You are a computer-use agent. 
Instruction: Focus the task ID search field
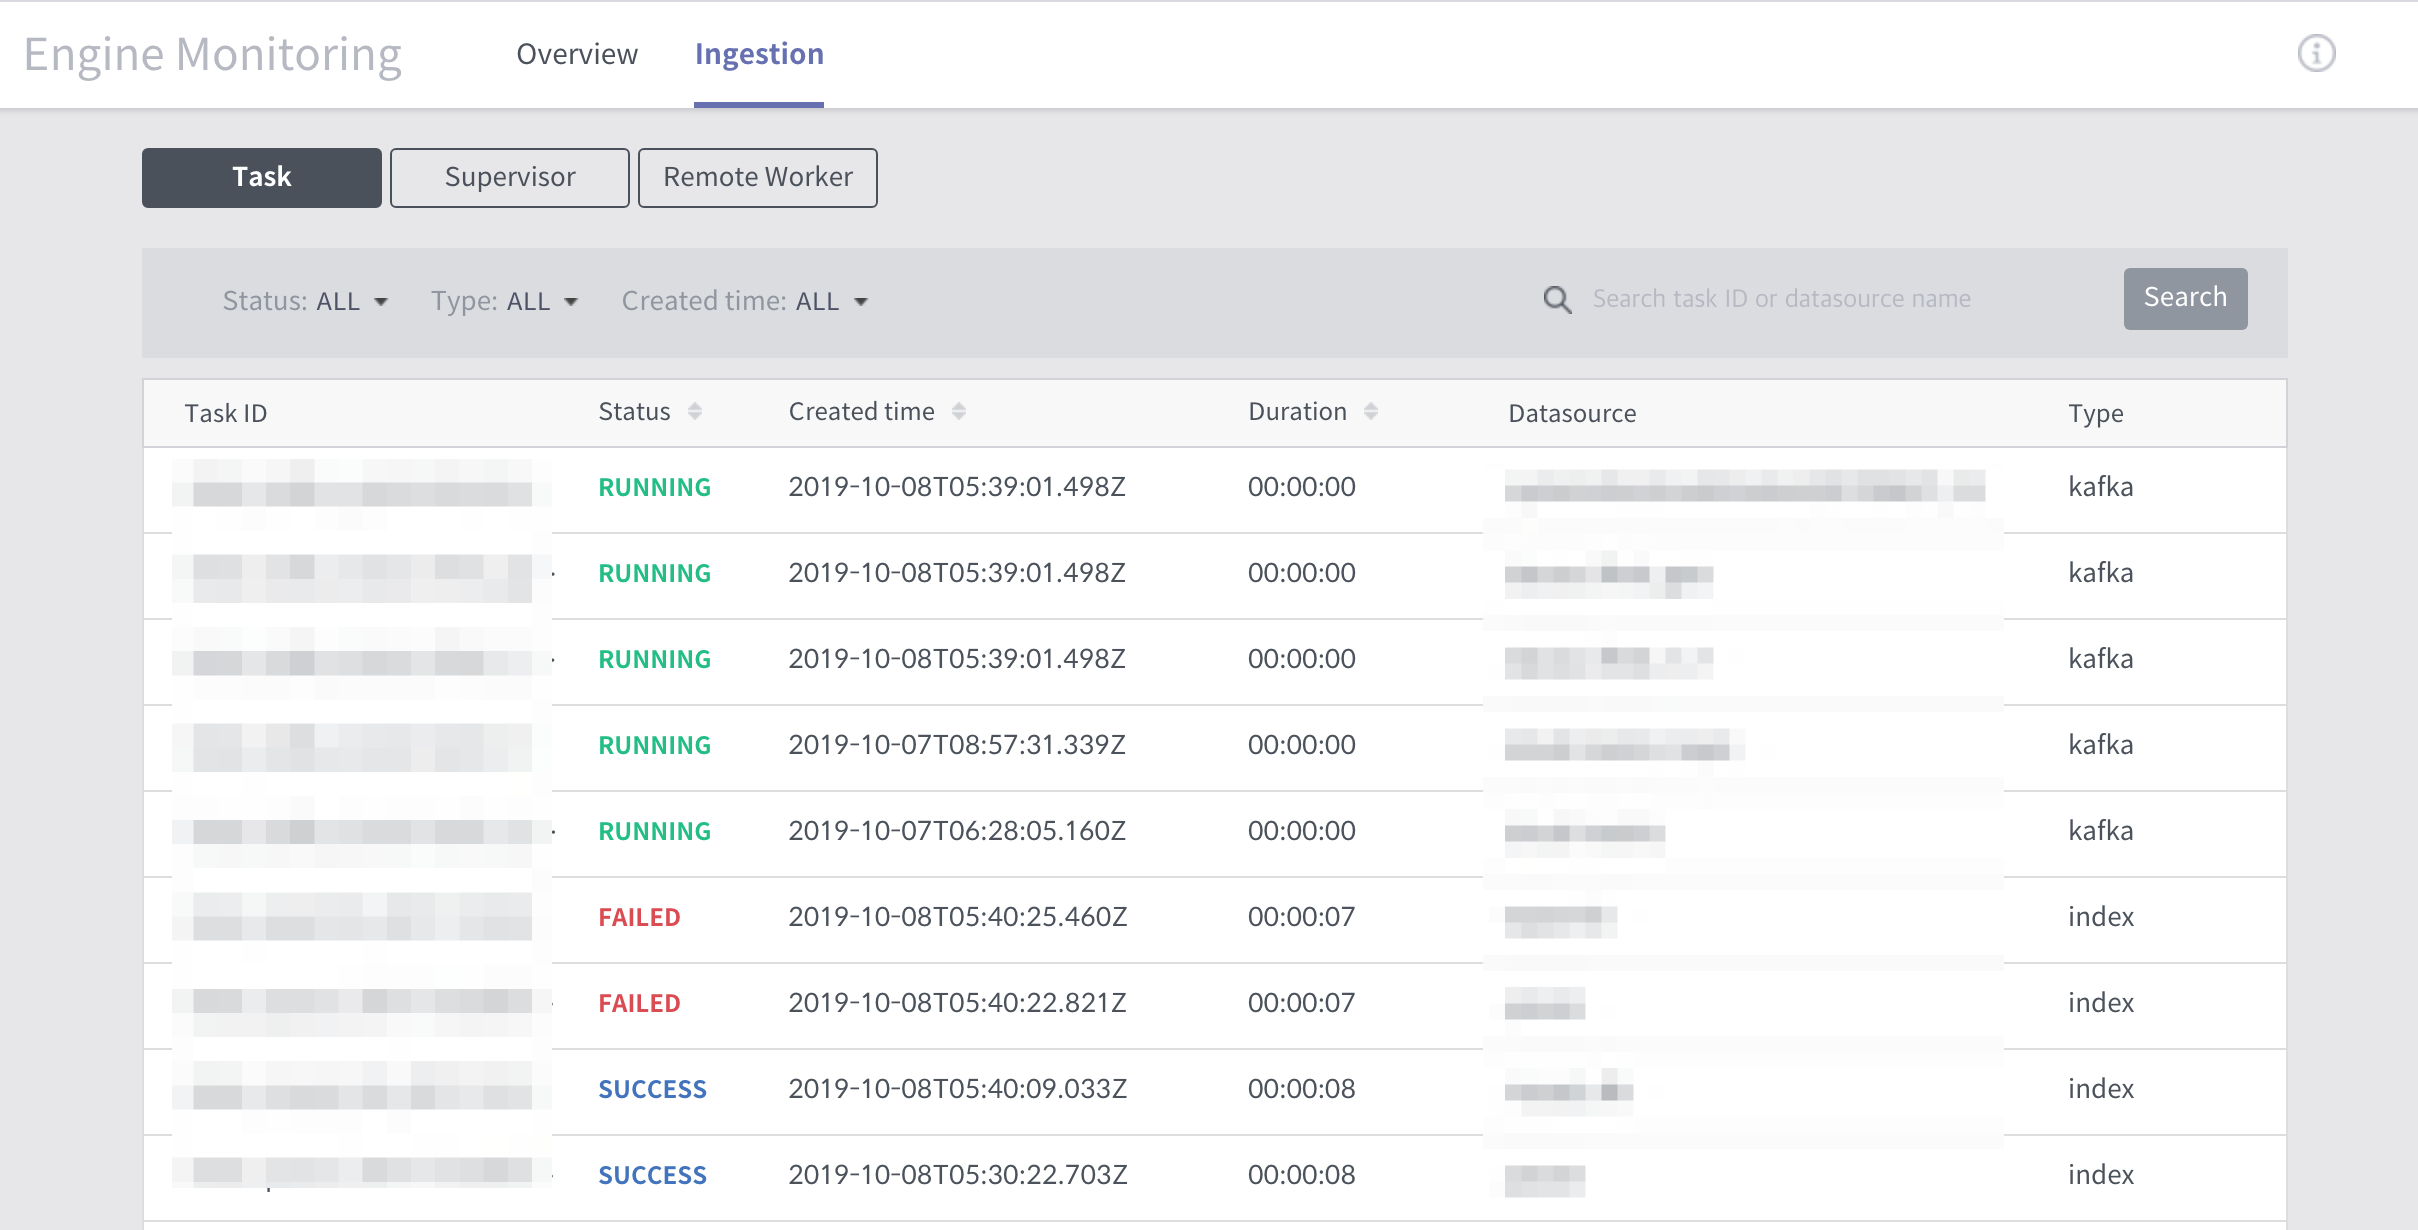(1840, 299)
